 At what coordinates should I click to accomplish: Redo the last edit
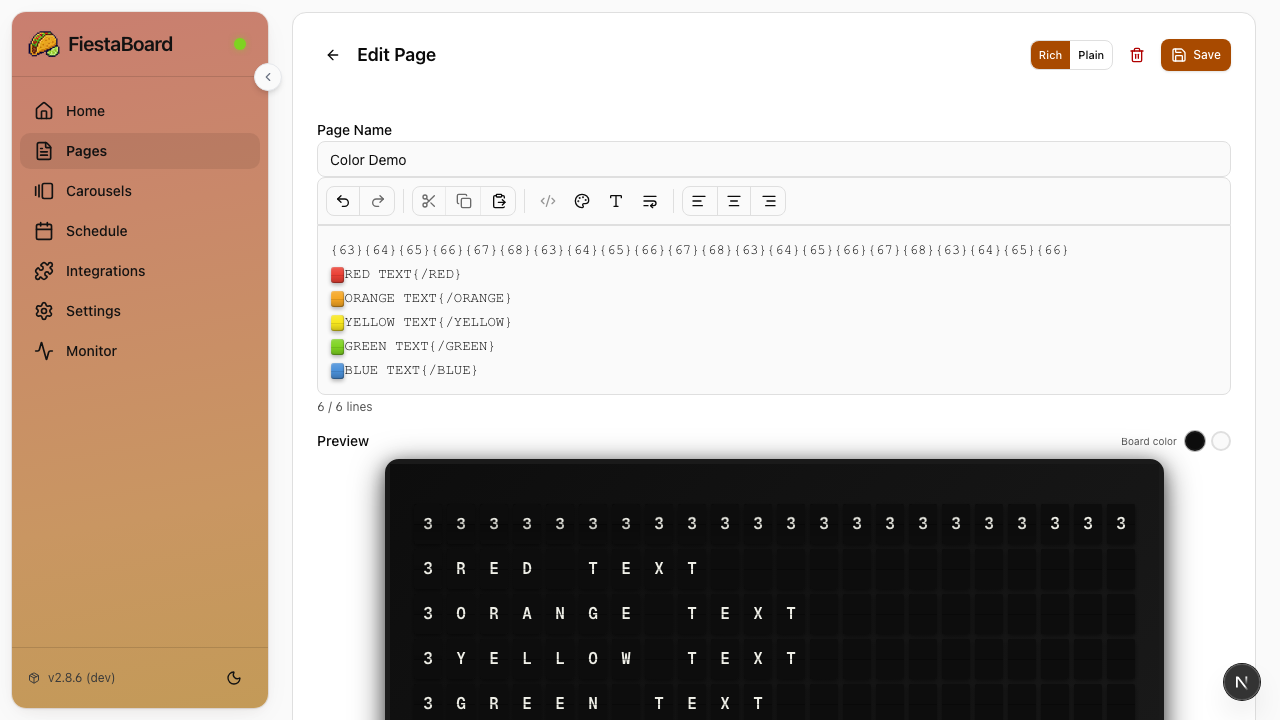coord(377,201)
